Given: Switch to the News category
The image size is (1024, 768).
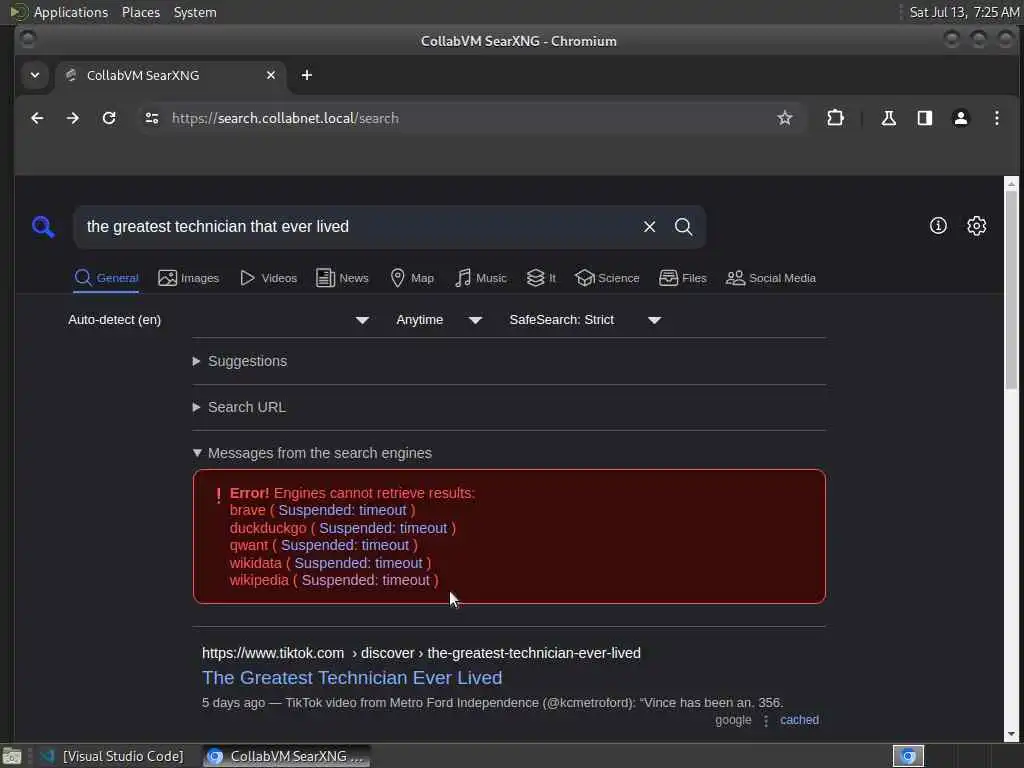Looking at the screenshot, I should tap(342, 278).
